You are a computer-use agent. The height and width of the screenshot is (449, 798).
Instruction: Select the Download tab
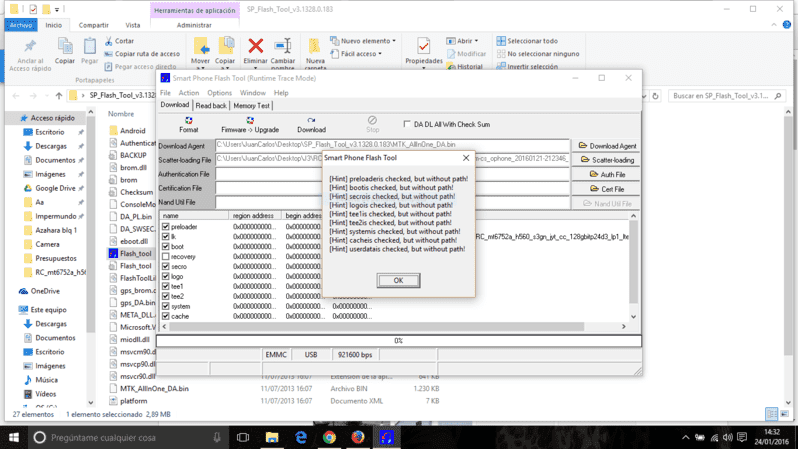coord(175,105)
